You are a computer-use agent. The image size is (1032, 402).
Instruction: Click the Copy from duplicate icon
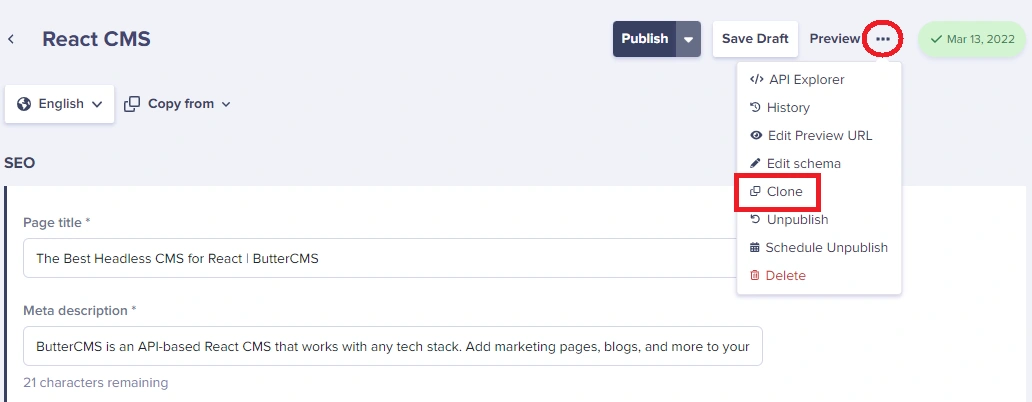(132, 104)
